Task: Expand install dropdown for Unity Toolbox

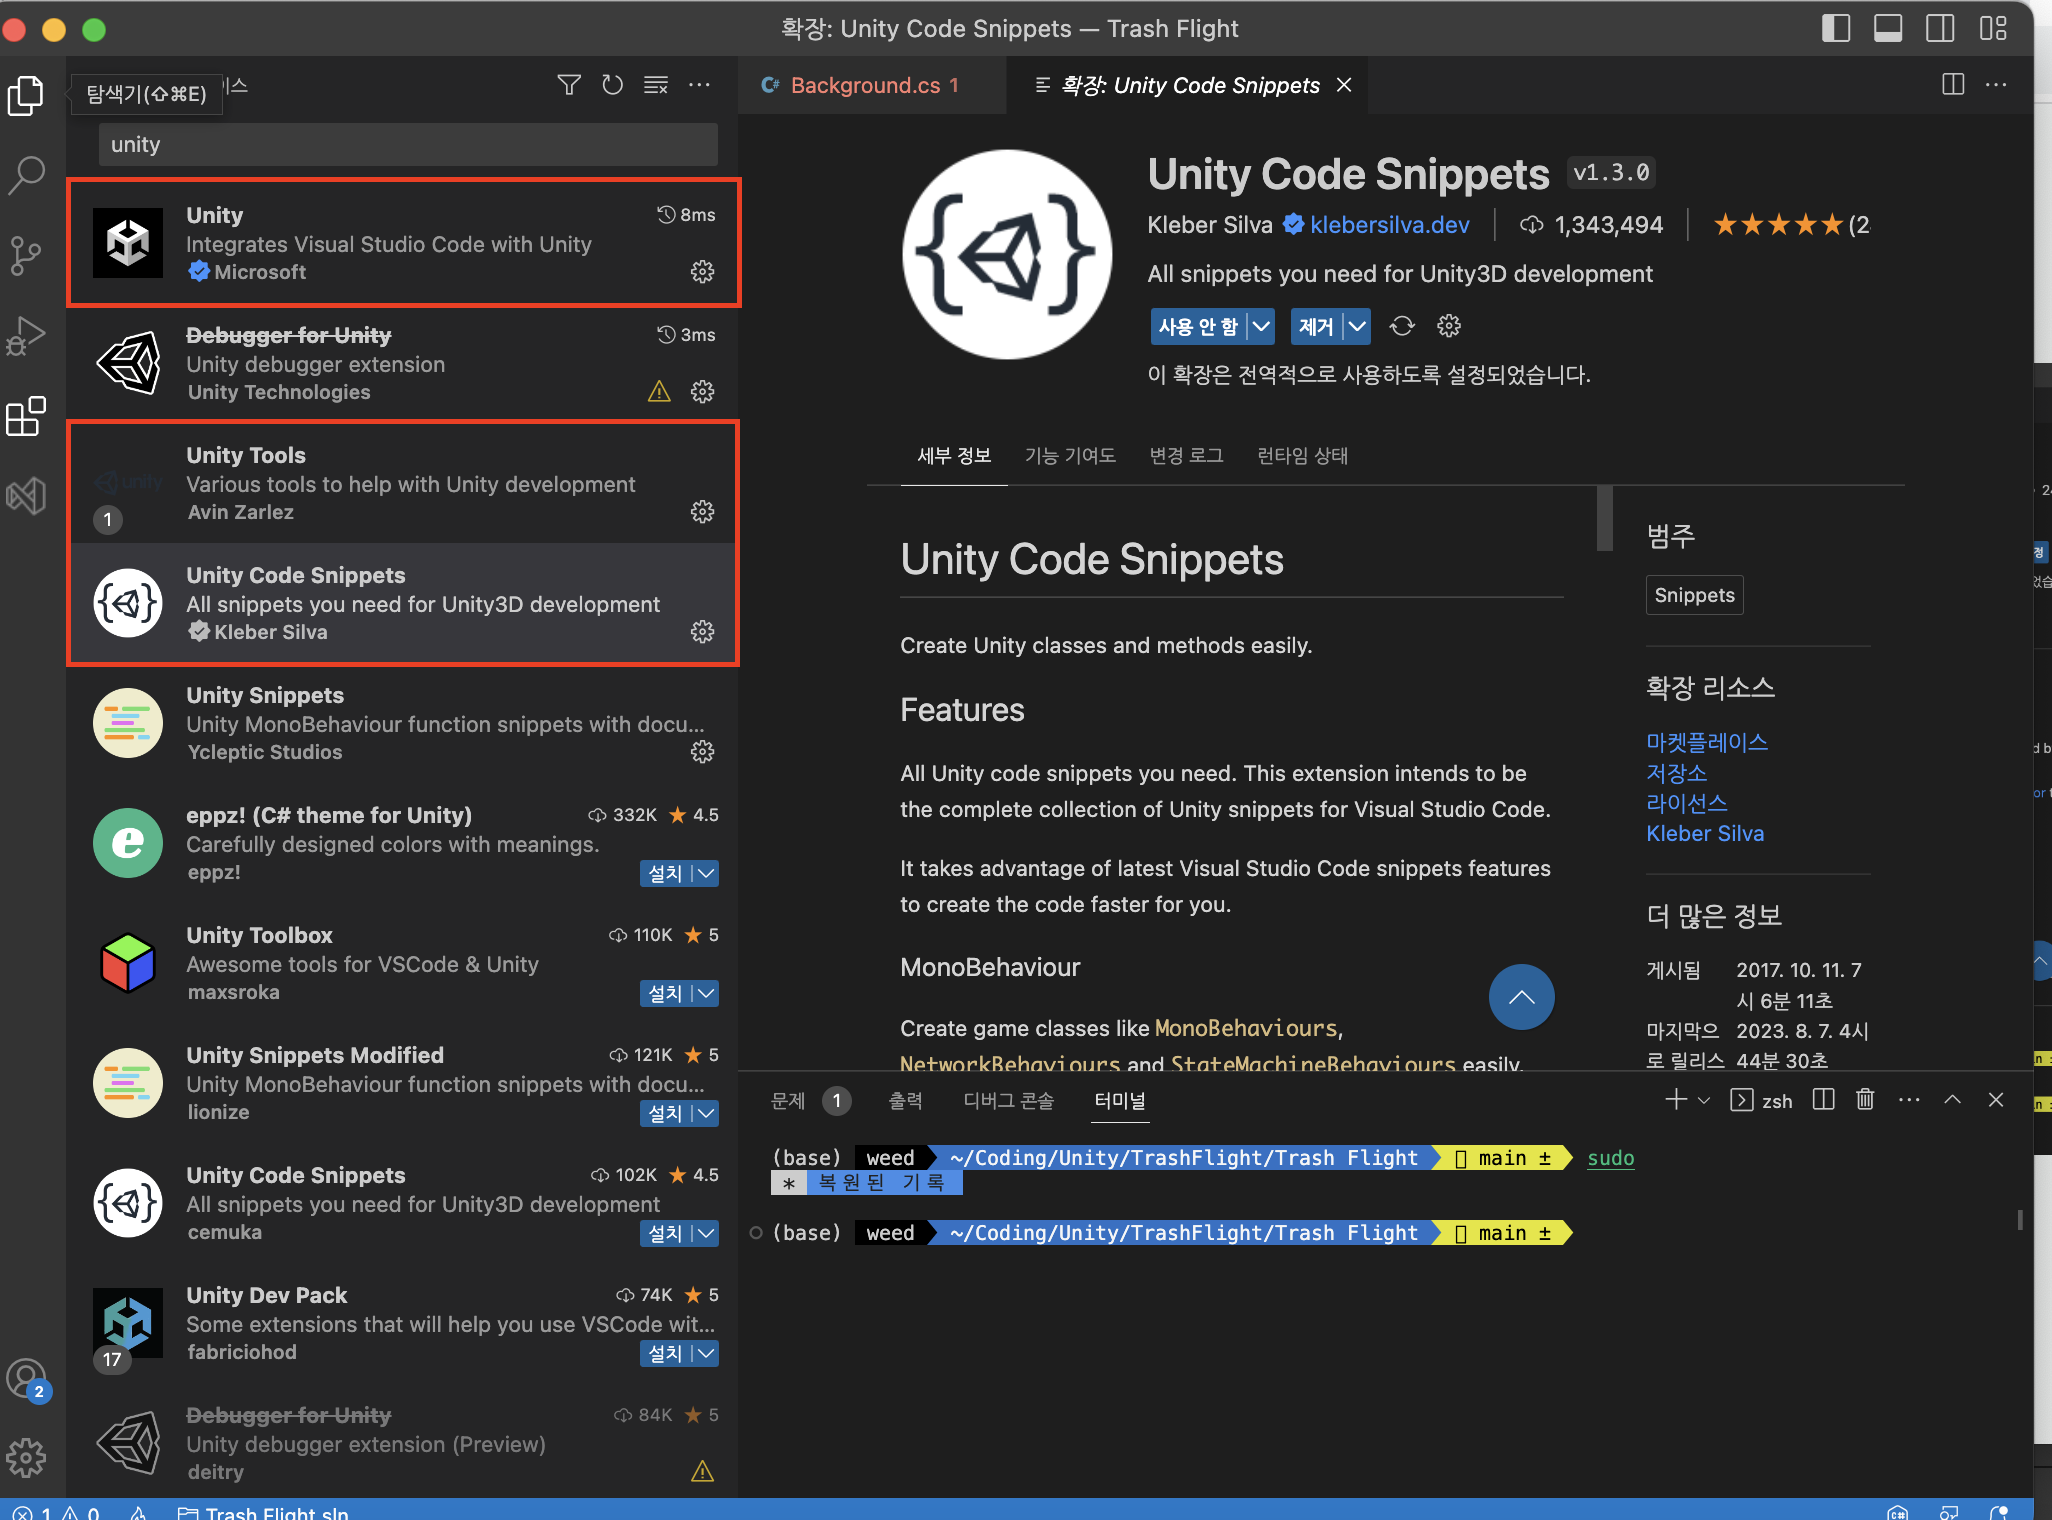Action: pyautogui.click(x=706, y=993)
